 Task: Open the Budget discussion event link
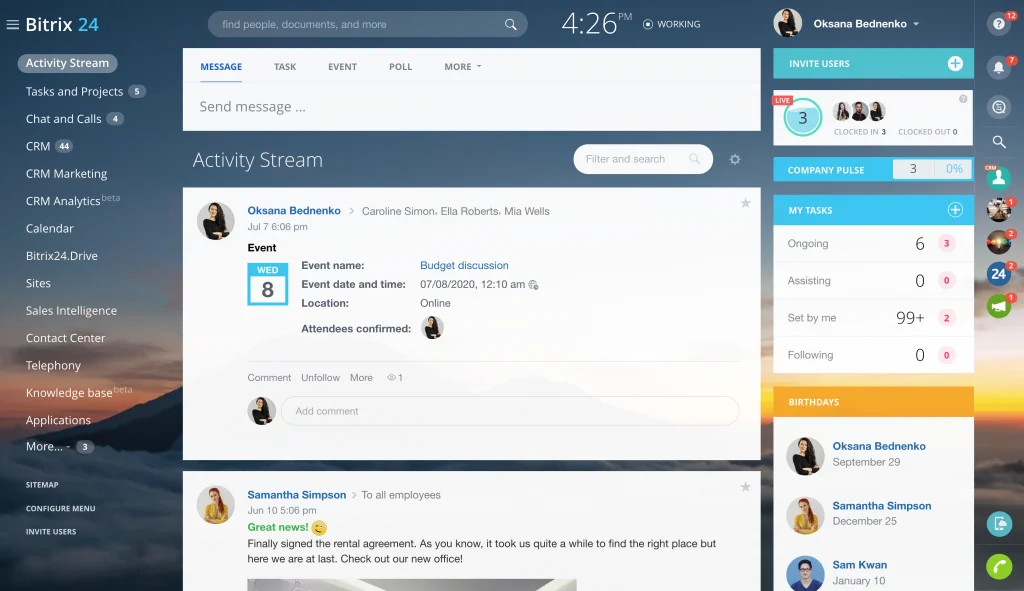point(464,266)
